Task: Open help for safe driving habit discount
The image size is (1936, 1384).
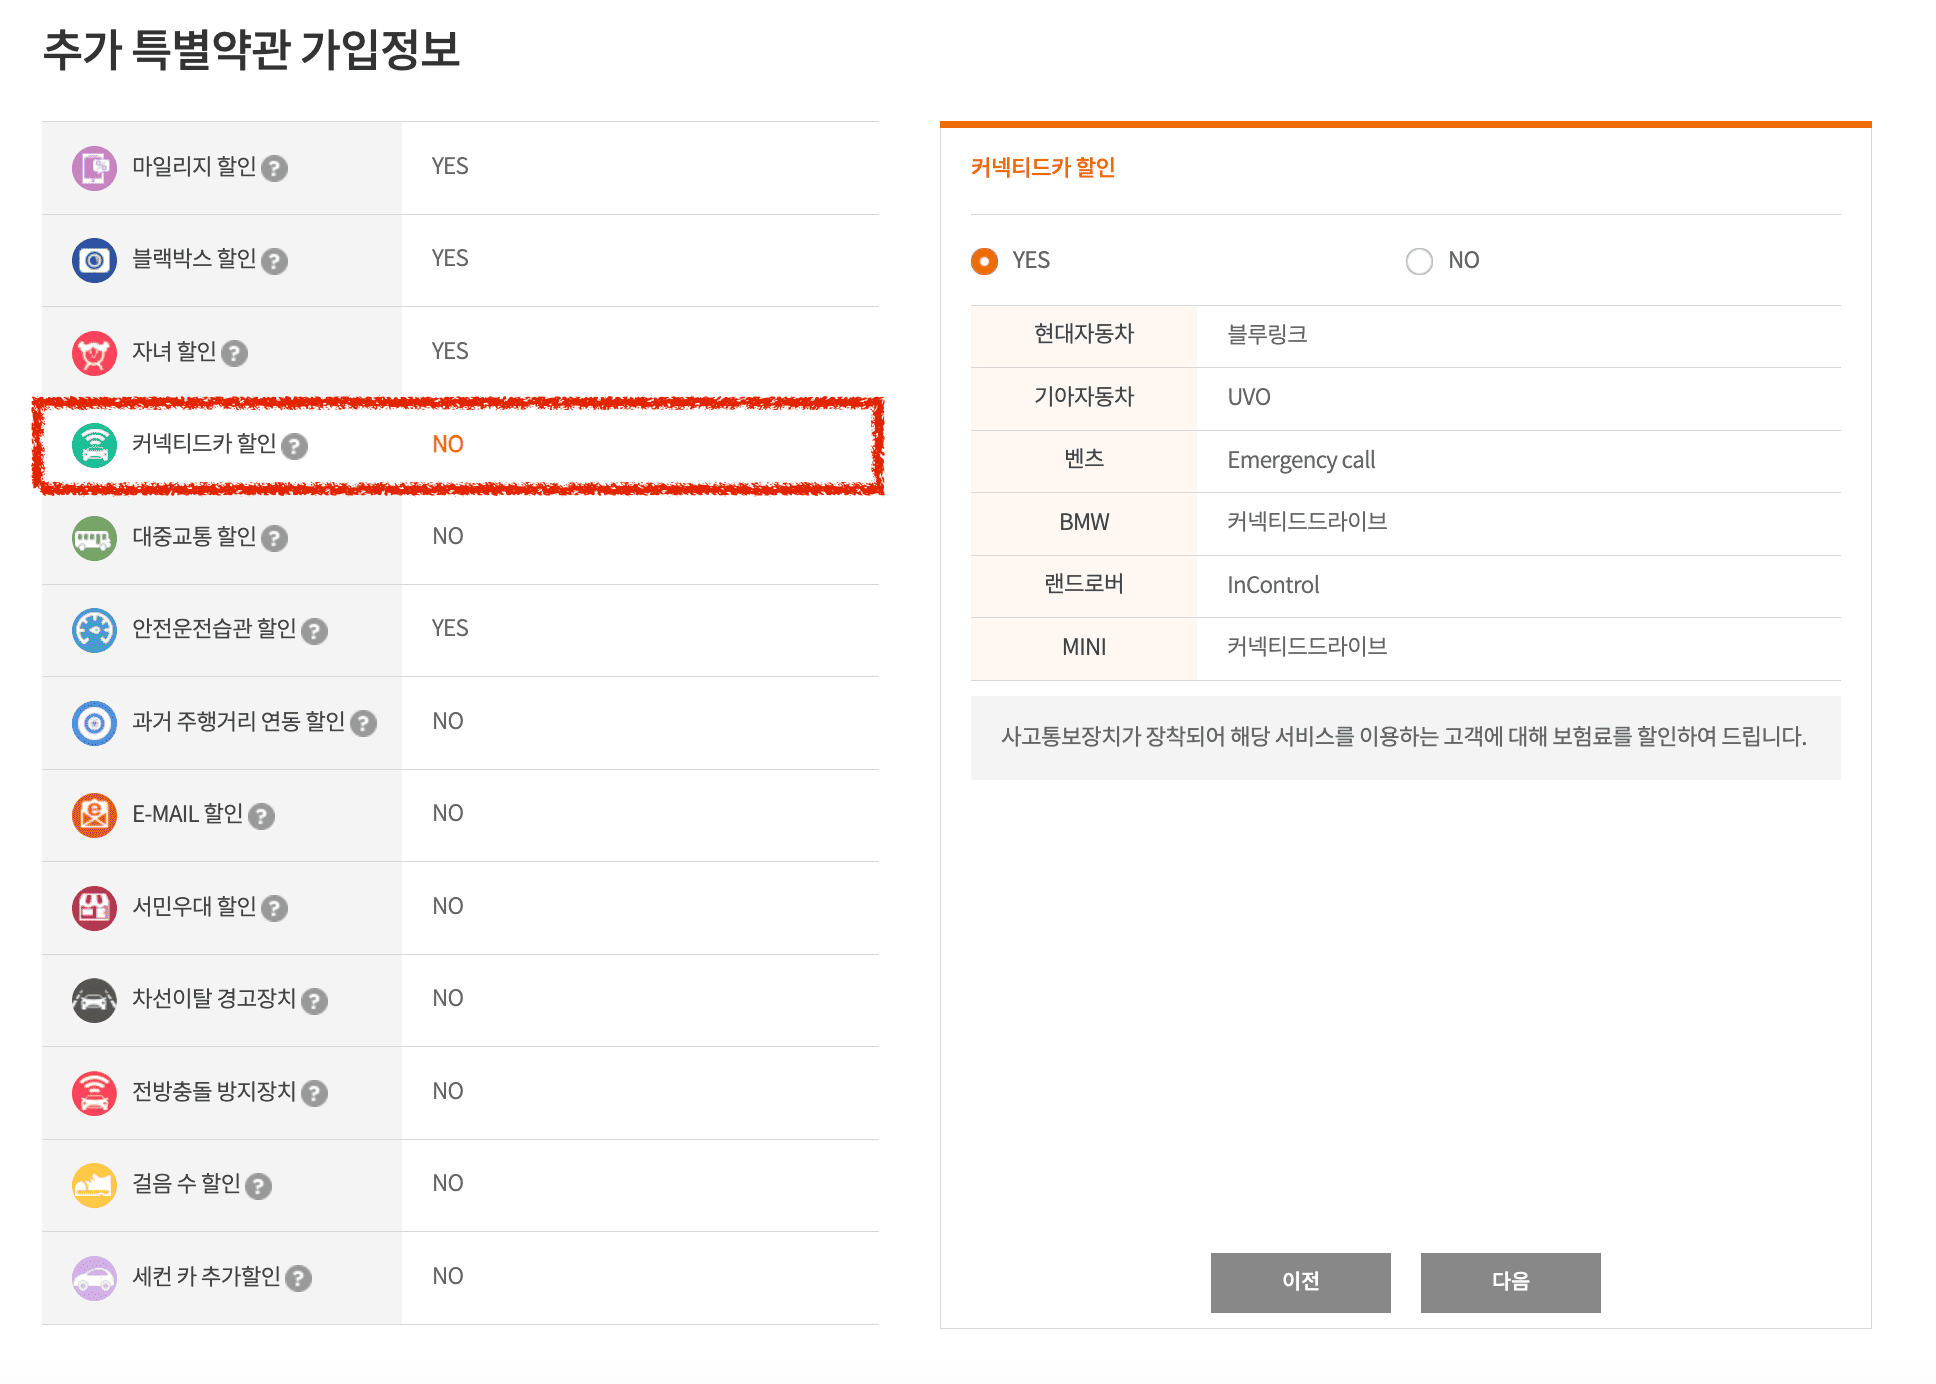Action: click(x=314, y=631)
